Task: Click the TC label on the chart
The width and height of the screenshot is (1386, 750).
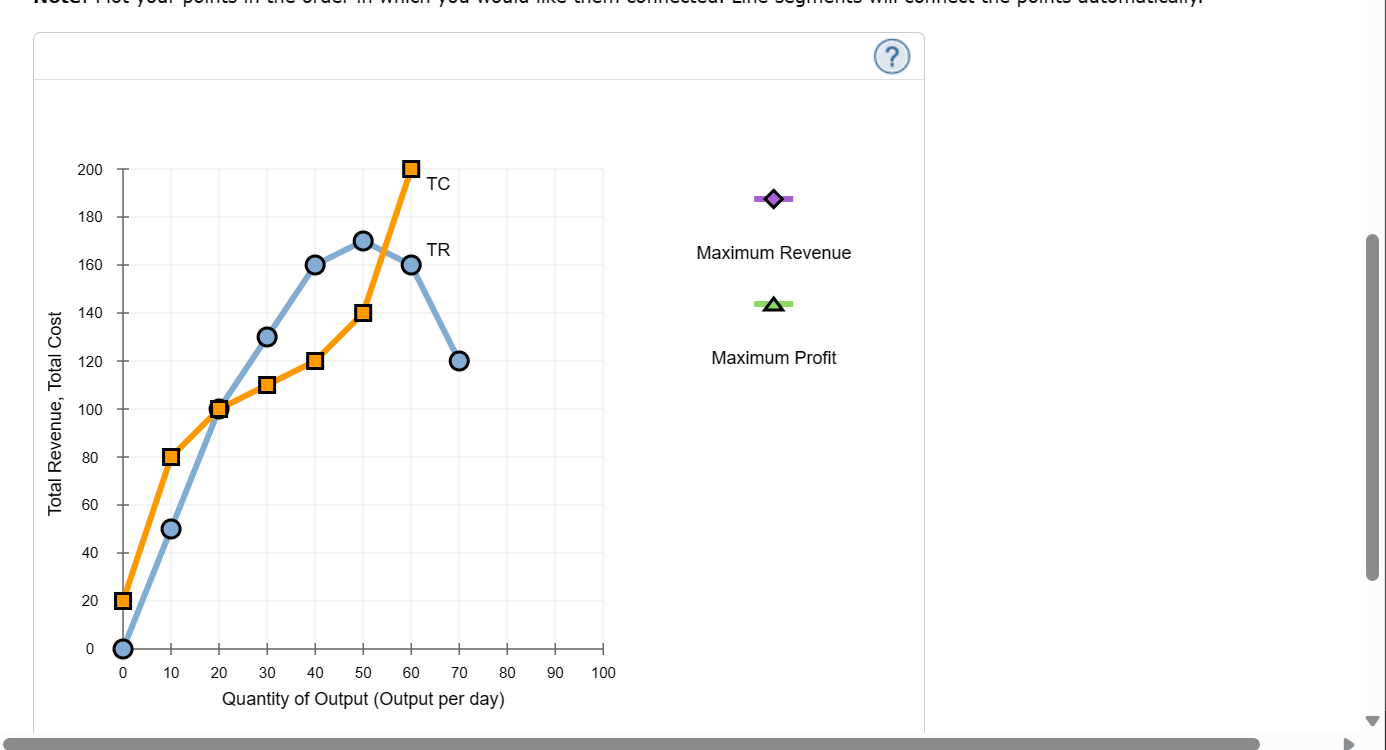Action: coord(437,183)
